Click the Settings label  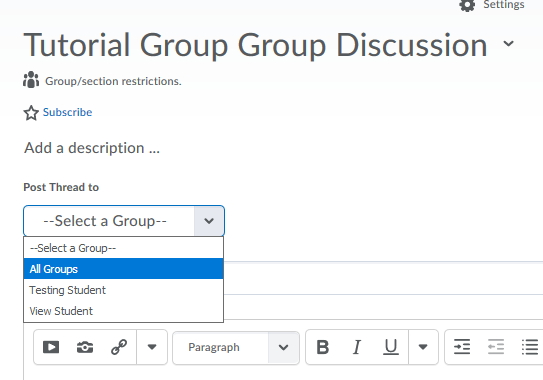[x=504, y=5]
